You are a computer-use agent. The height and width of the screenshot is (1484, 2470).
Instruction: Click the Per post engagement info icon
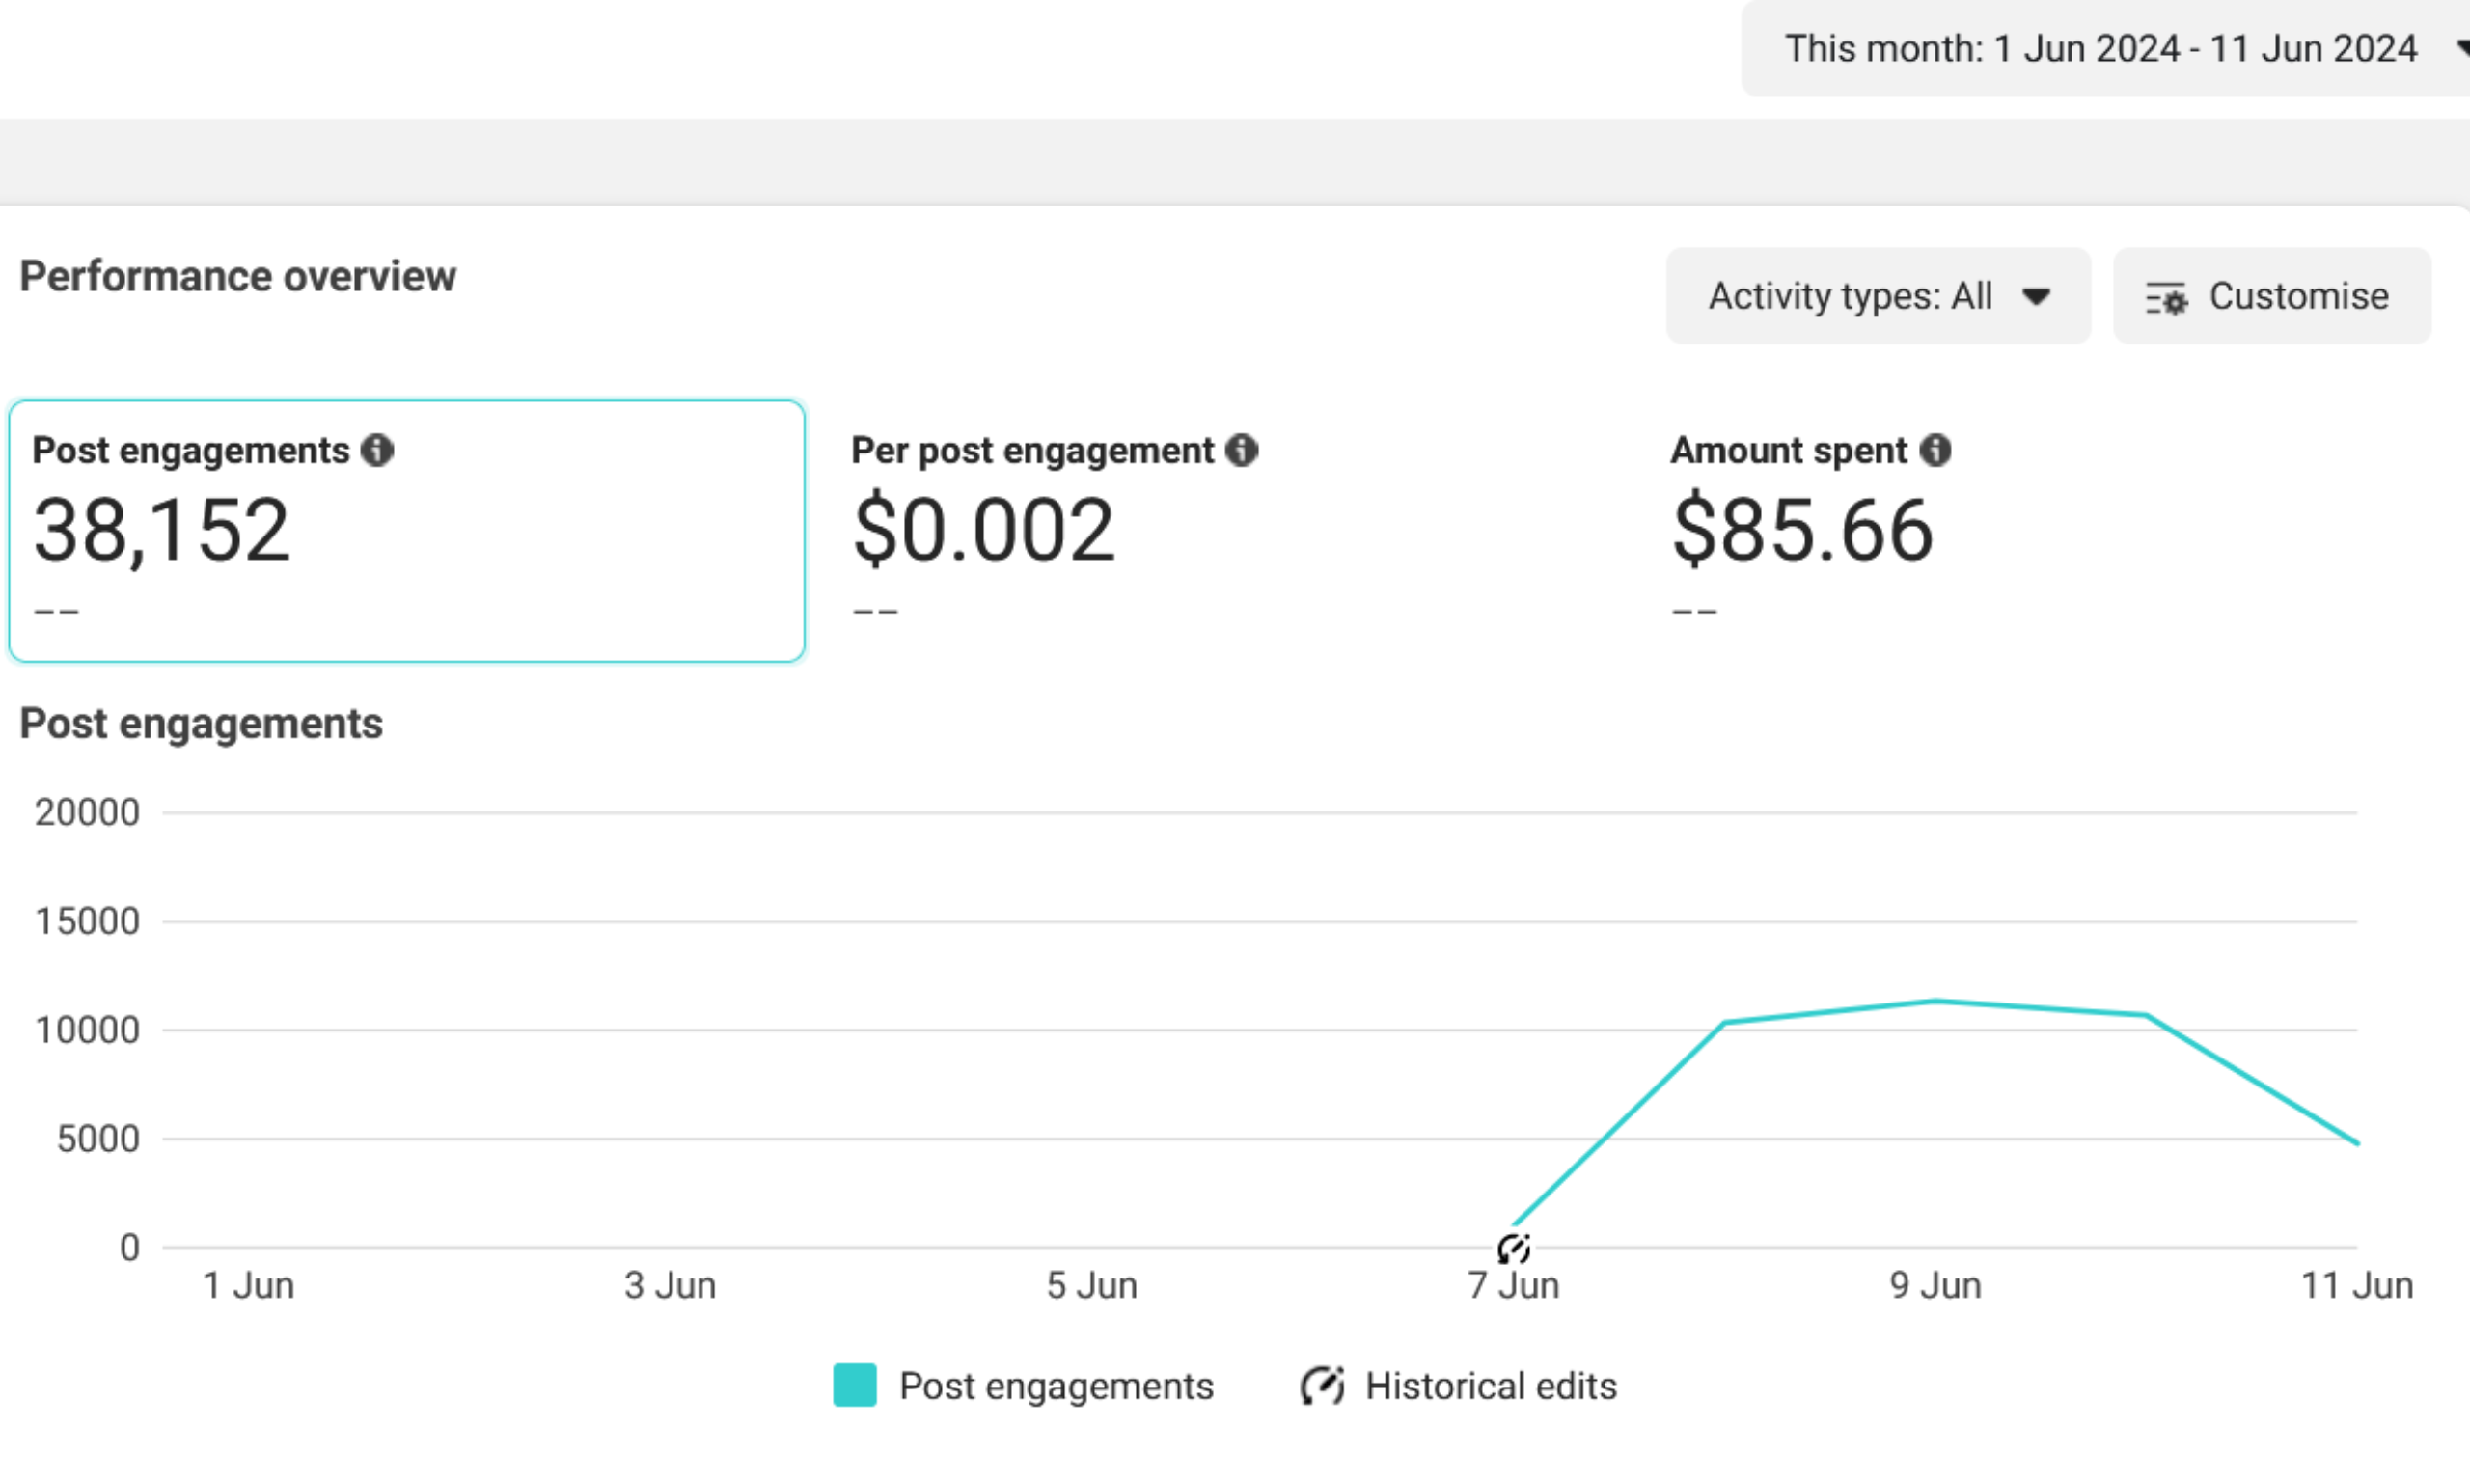1242,450
